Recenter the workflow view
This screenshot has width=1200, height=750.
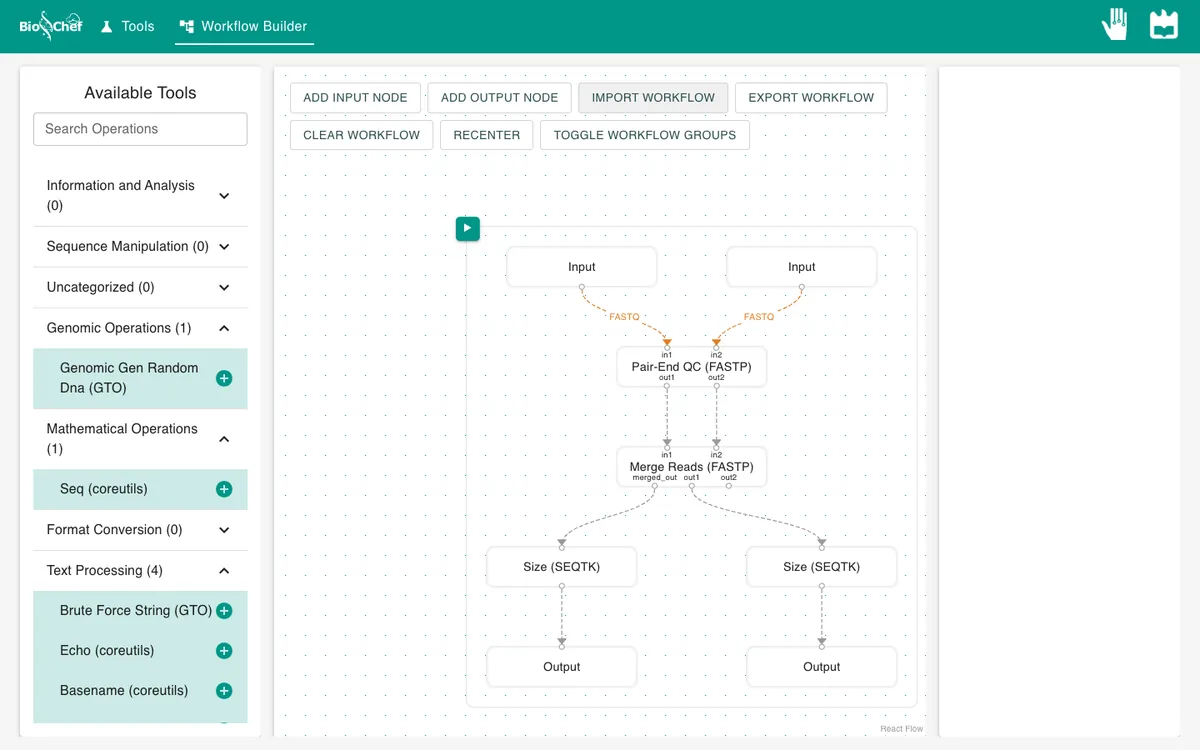point(487,135)
